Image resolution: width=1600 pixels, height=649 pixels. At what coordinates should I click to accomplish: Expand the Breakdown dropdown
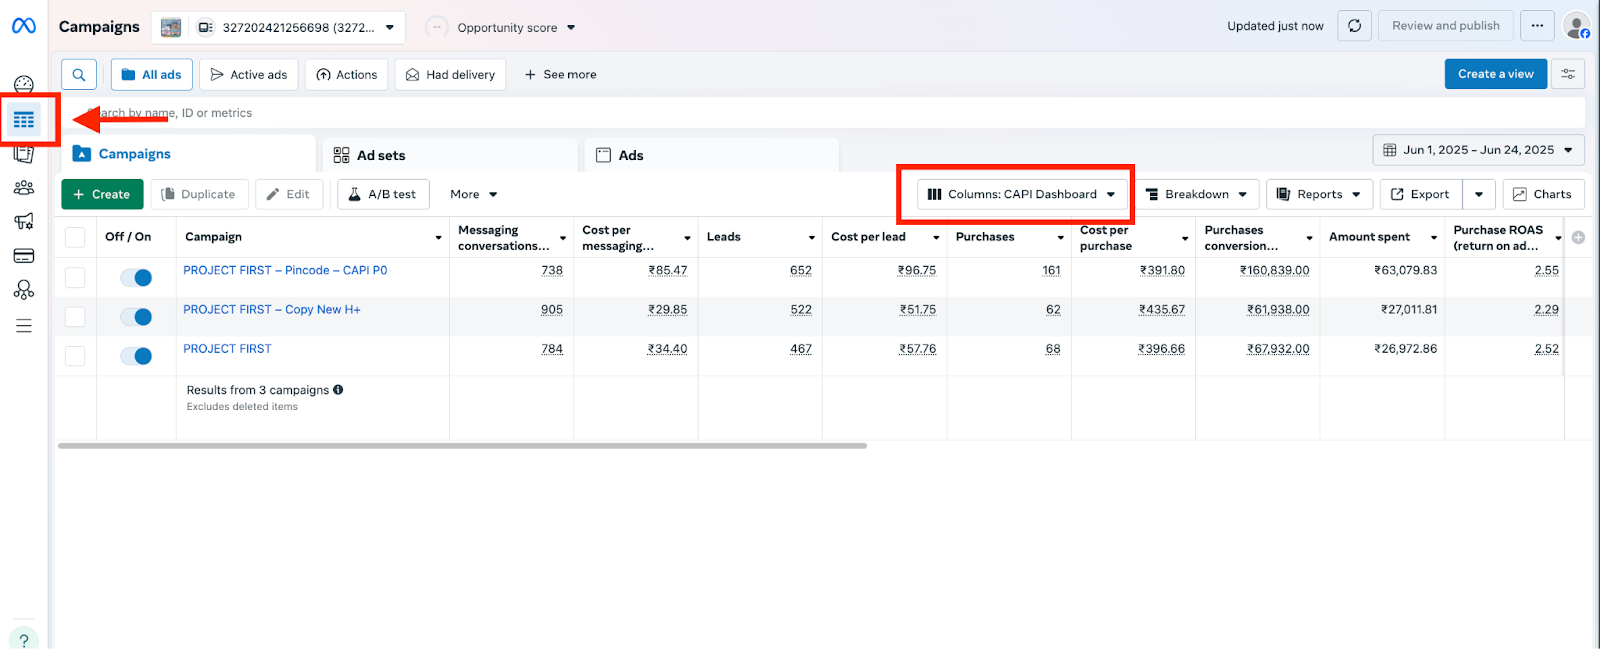pos(1196,194)
